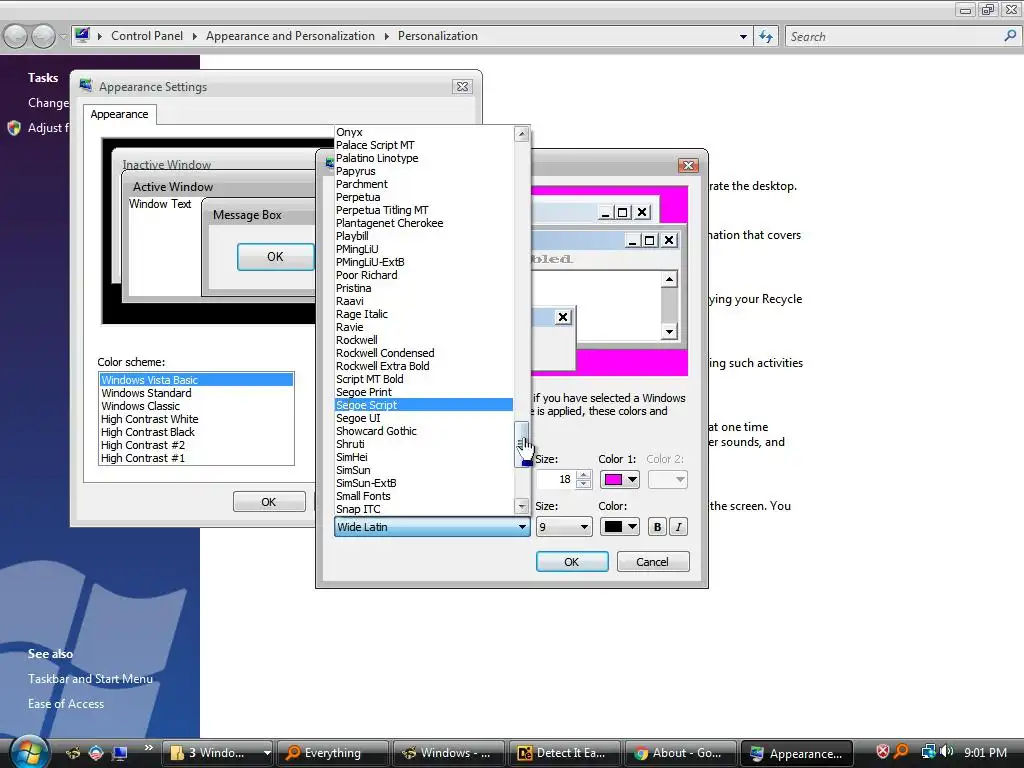Select Small Fonts entry
Screen dimensions: 1024x768
pyautogui.click(x=423, y=496)
